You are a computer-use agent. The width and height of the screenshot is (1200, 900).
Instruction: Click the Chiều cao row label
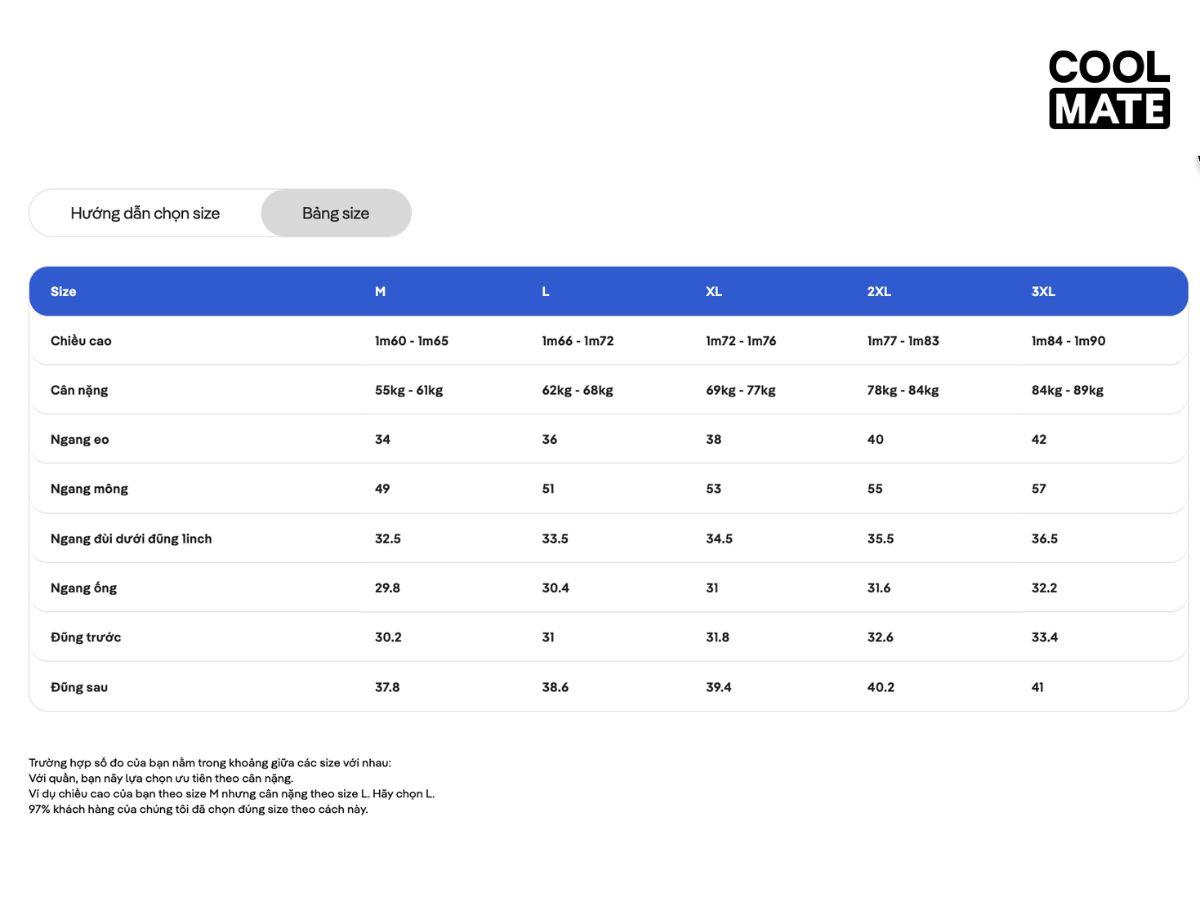click(81, 341)
